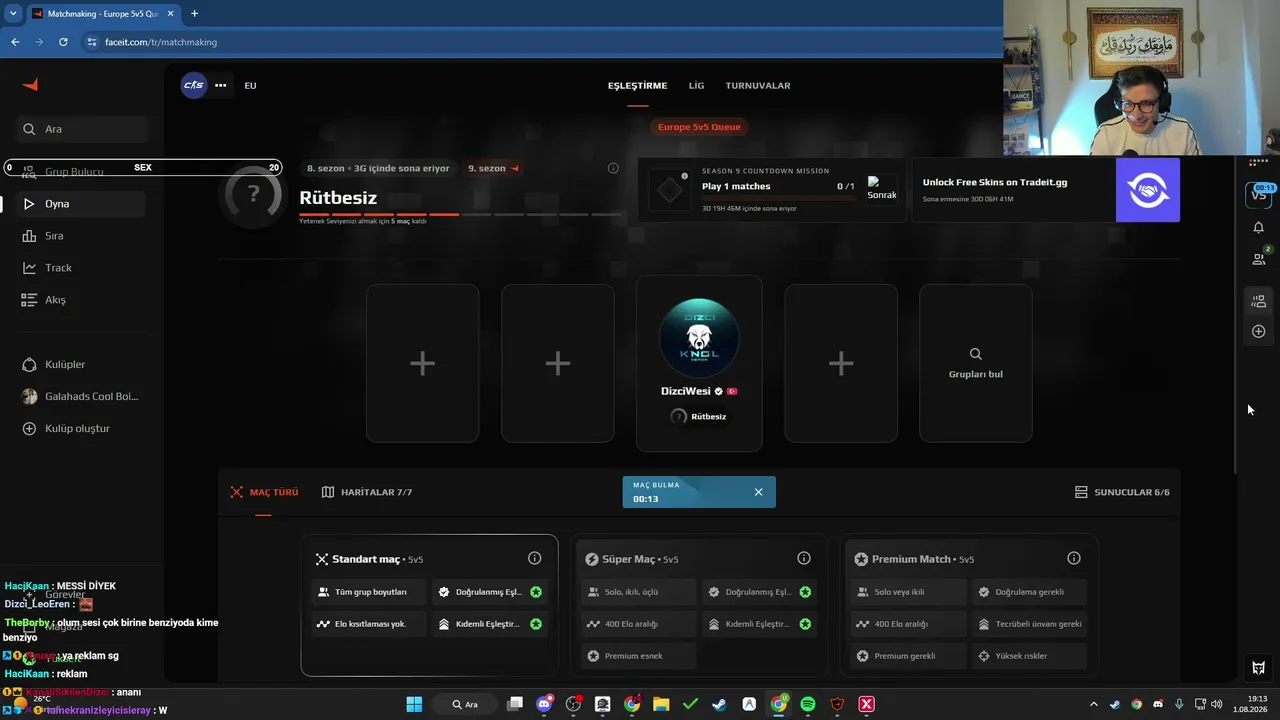Click the Ara search field in sidebar
This screenshot has height=720, width=1280.
[x=82, y=129]
